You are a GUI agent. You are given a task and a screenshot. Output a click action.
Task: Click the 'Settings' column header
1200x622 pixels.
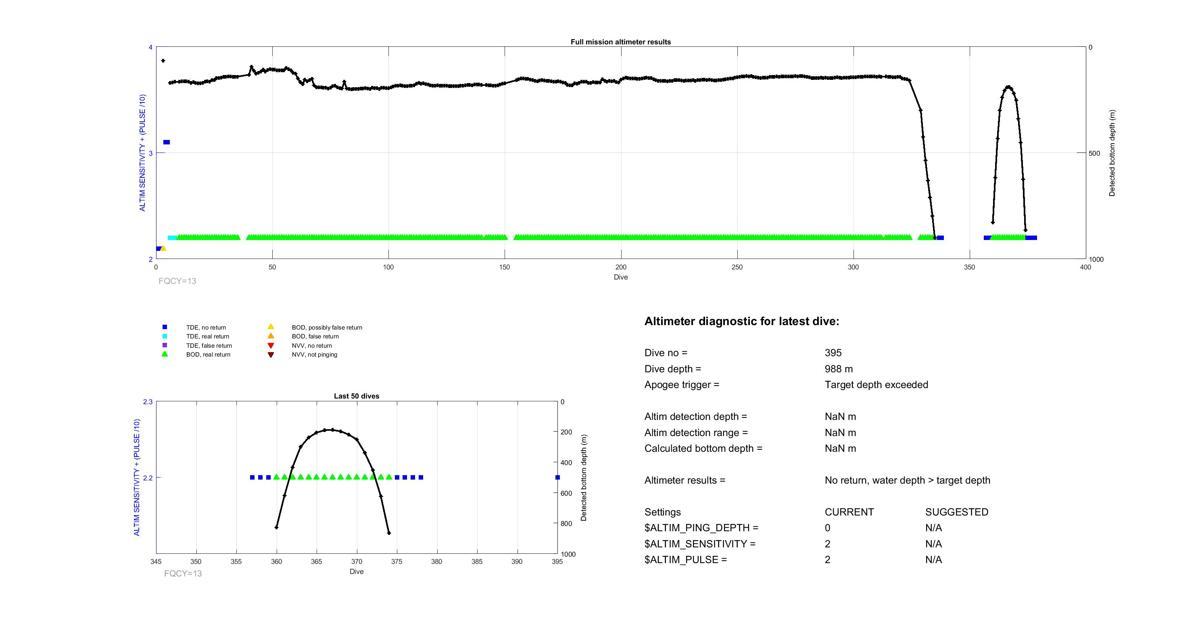[x=662, y=512]
